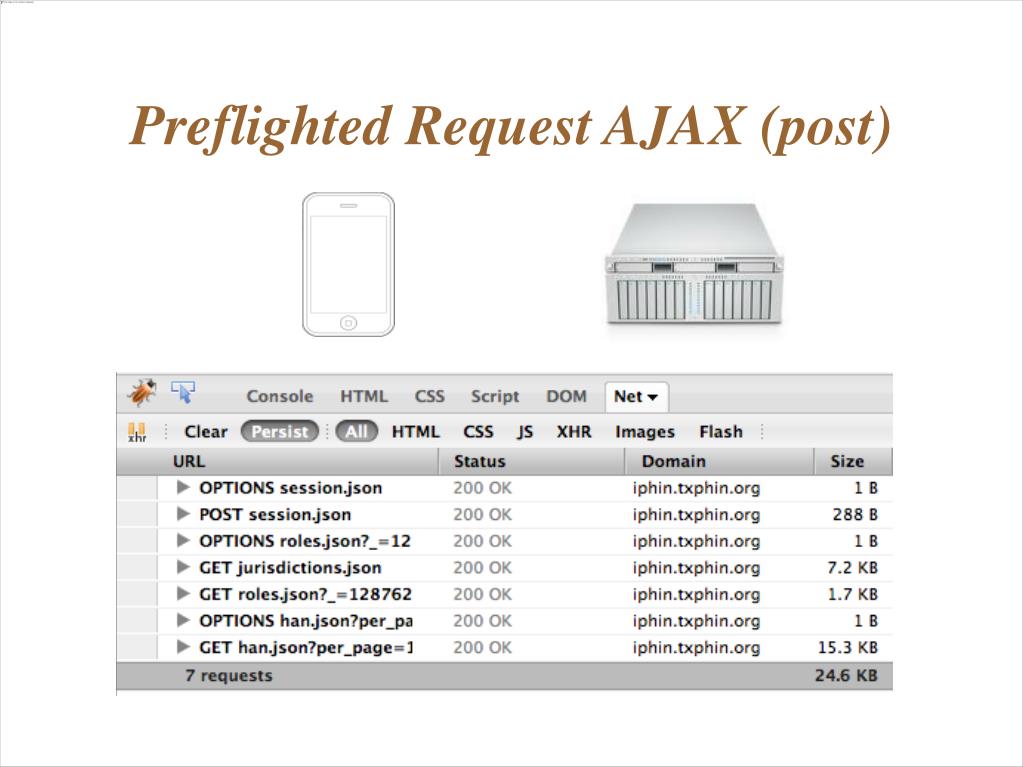Expand the POST session.json request
The width and height of the screenshot is (1023, 767).
(183, 514)
